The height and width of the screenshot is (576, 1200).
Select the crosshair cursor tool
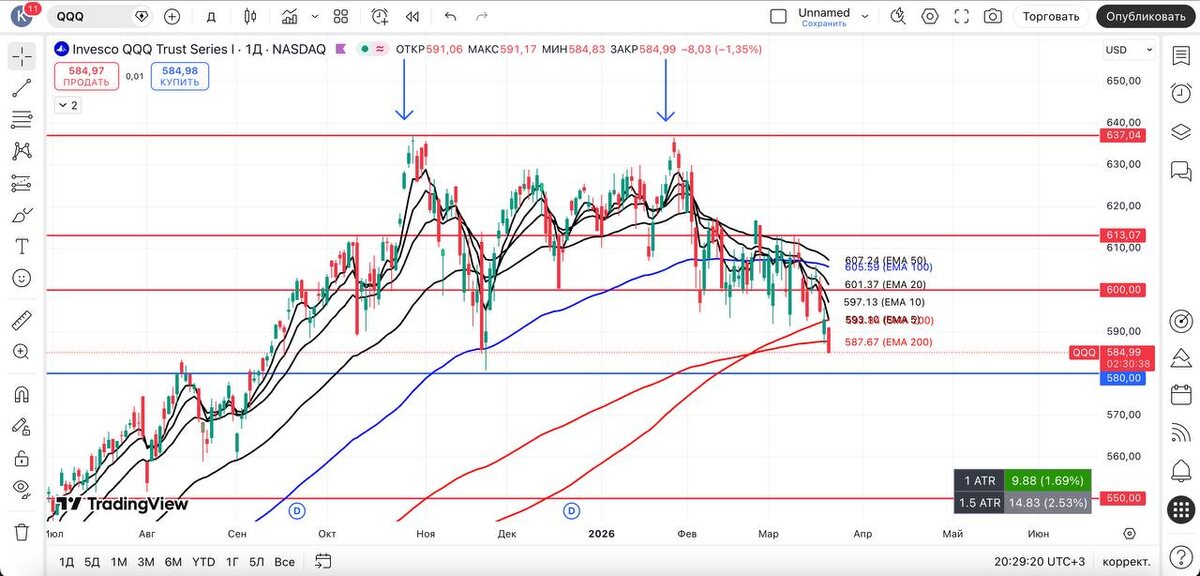[21, 56]
